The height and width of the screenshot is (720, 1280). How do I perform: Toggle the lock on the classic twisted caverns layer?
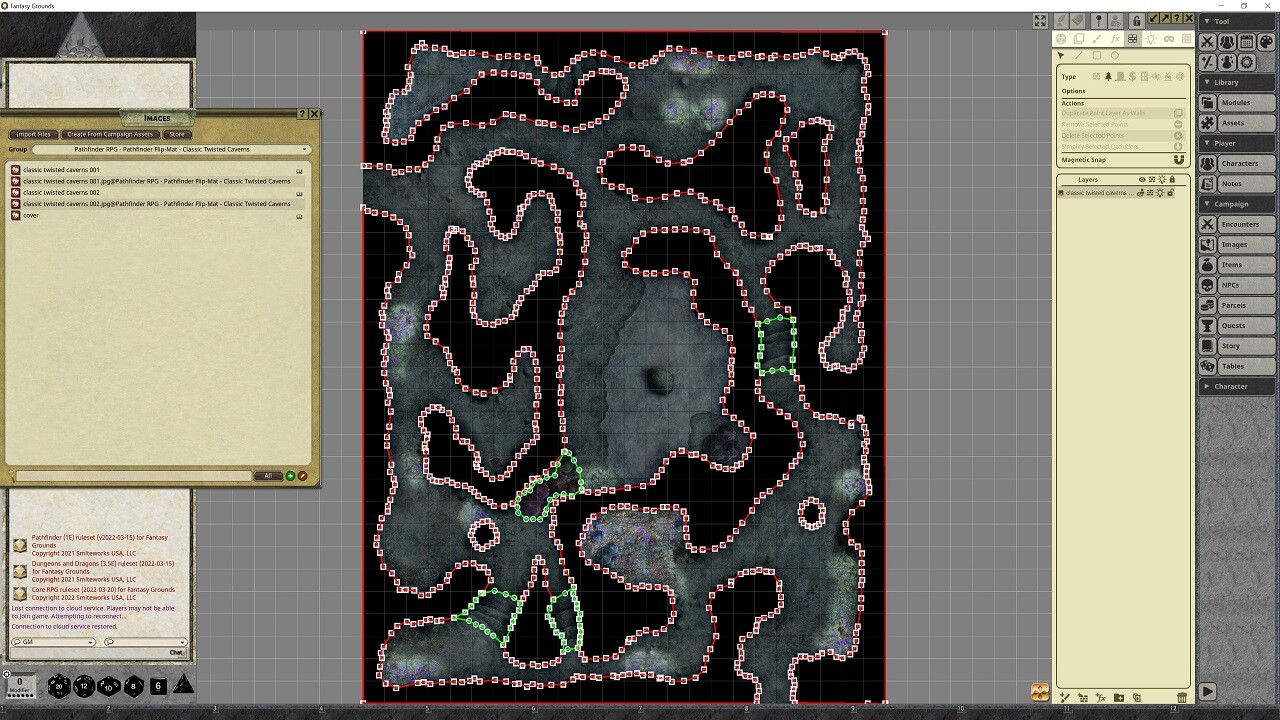(x=1172, y=192)
